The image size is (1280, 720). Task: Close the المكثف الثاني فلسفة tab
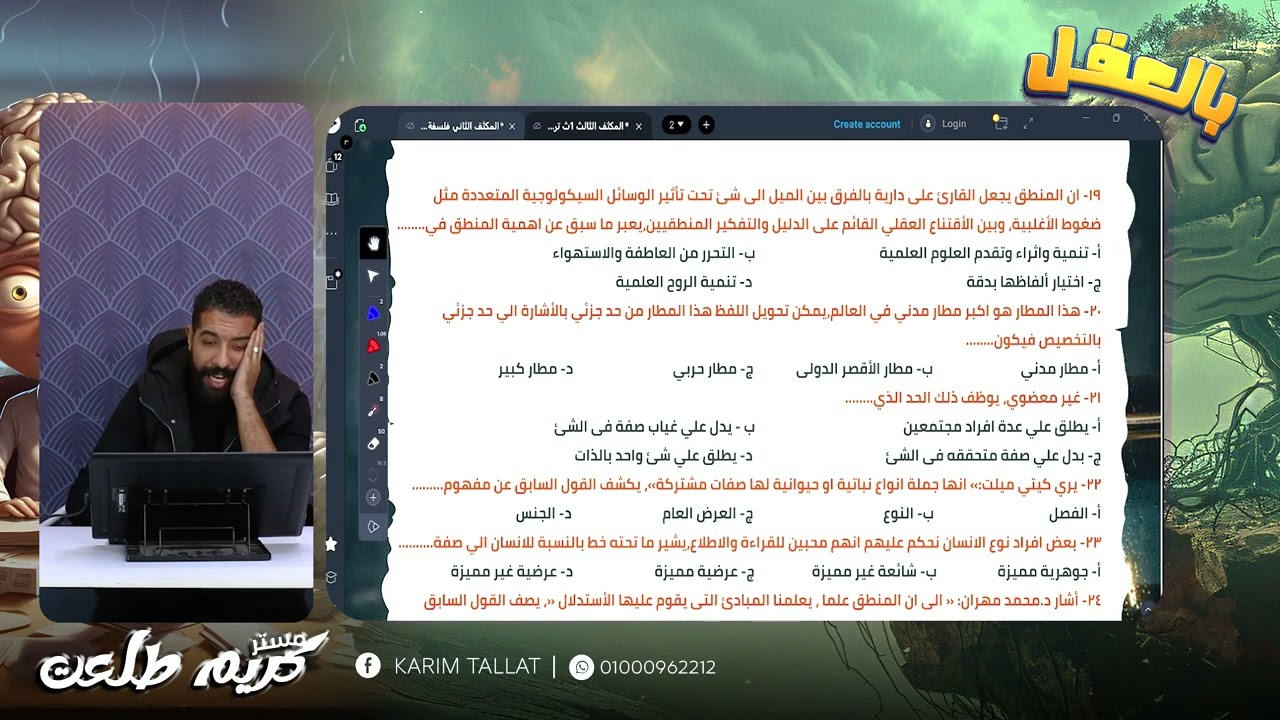(512, 126)
